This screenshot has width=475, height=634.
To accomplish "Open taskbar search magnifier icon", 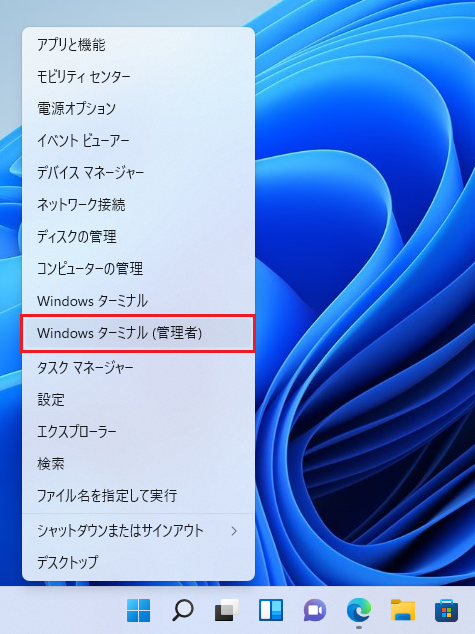I will [183, 610].
